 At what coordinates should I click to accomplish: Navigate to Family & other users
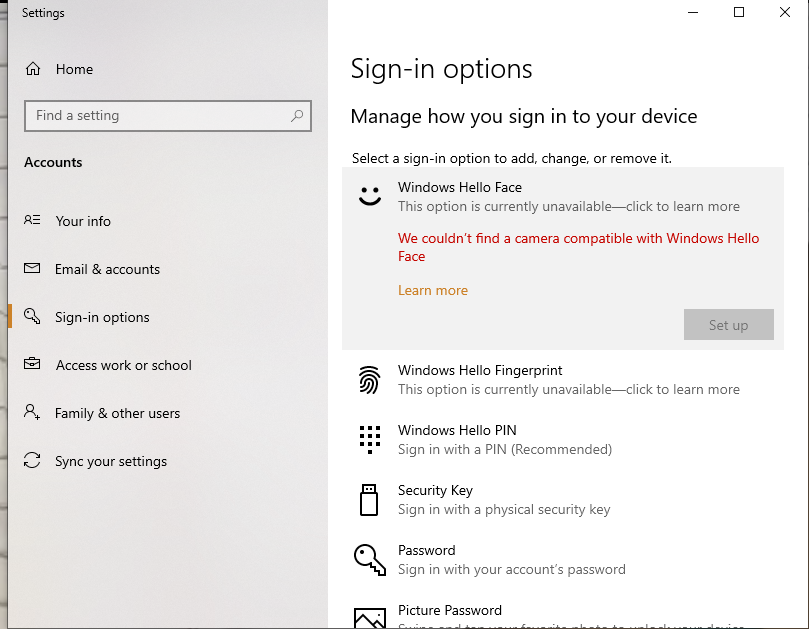(x=168, y=413)
